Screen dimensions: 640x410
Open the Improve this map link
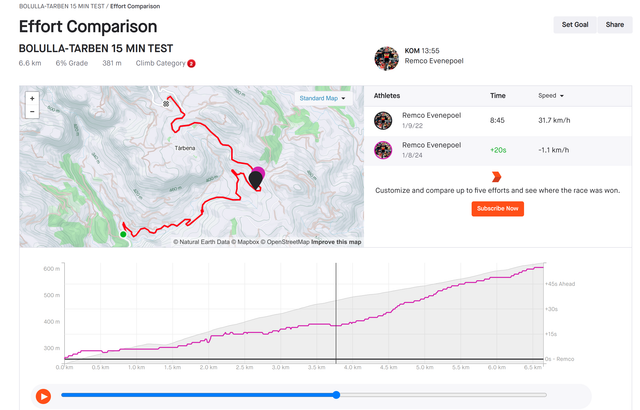(x=336, y=242)
